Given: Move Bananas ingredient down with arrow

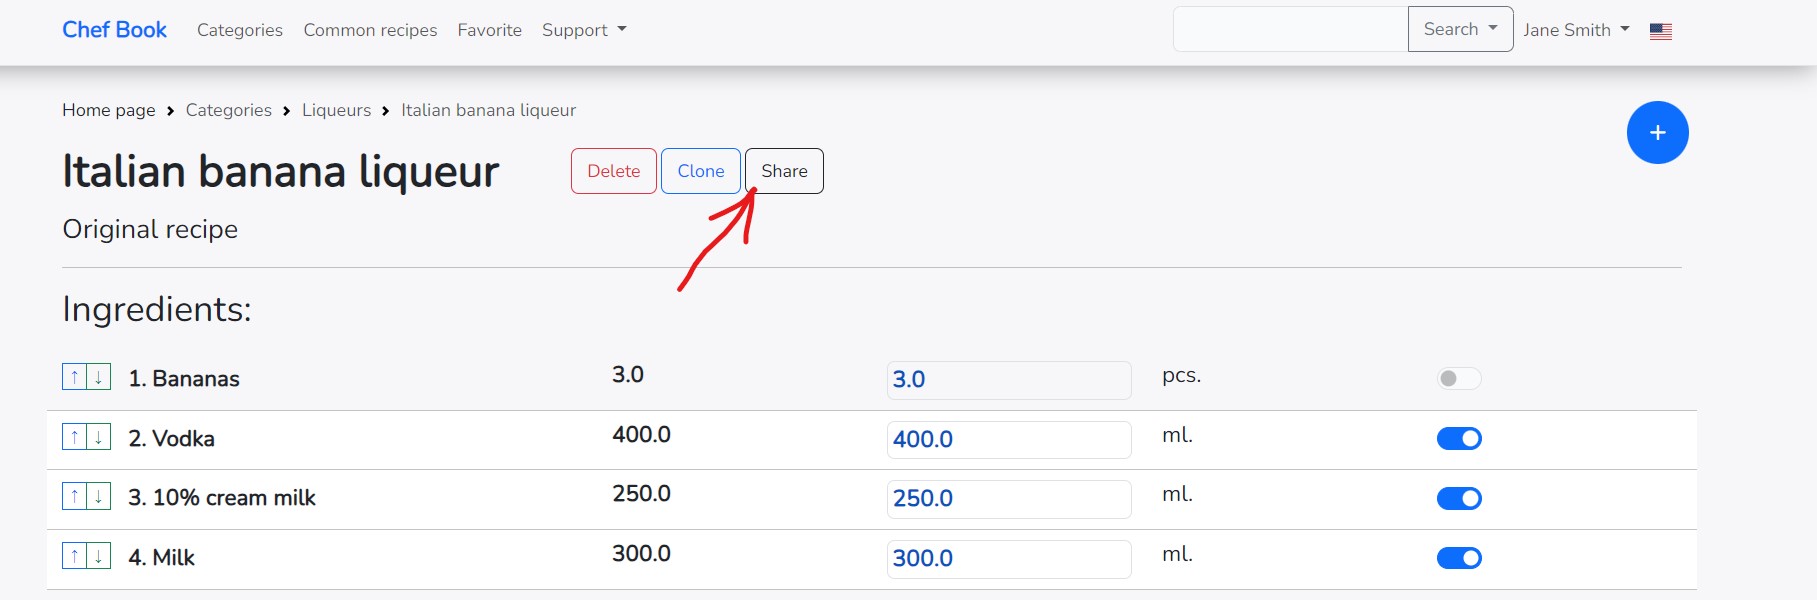Looking at the screenshot, I should [99, 377].
